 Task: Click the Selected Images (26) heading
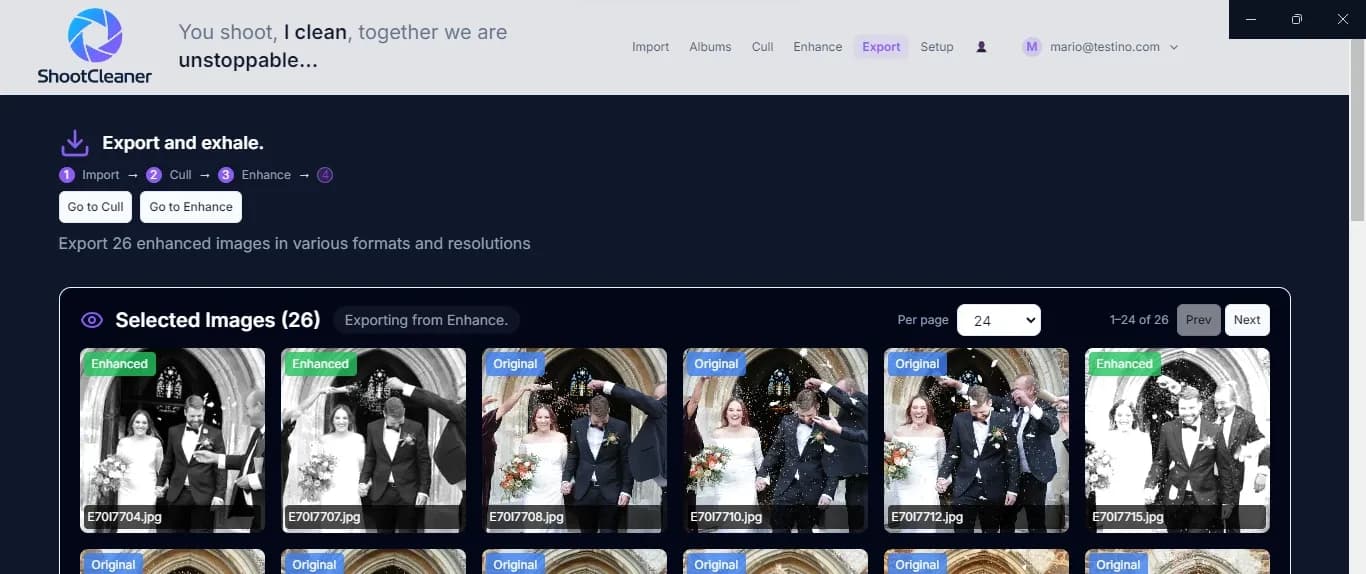pos(217,320)
